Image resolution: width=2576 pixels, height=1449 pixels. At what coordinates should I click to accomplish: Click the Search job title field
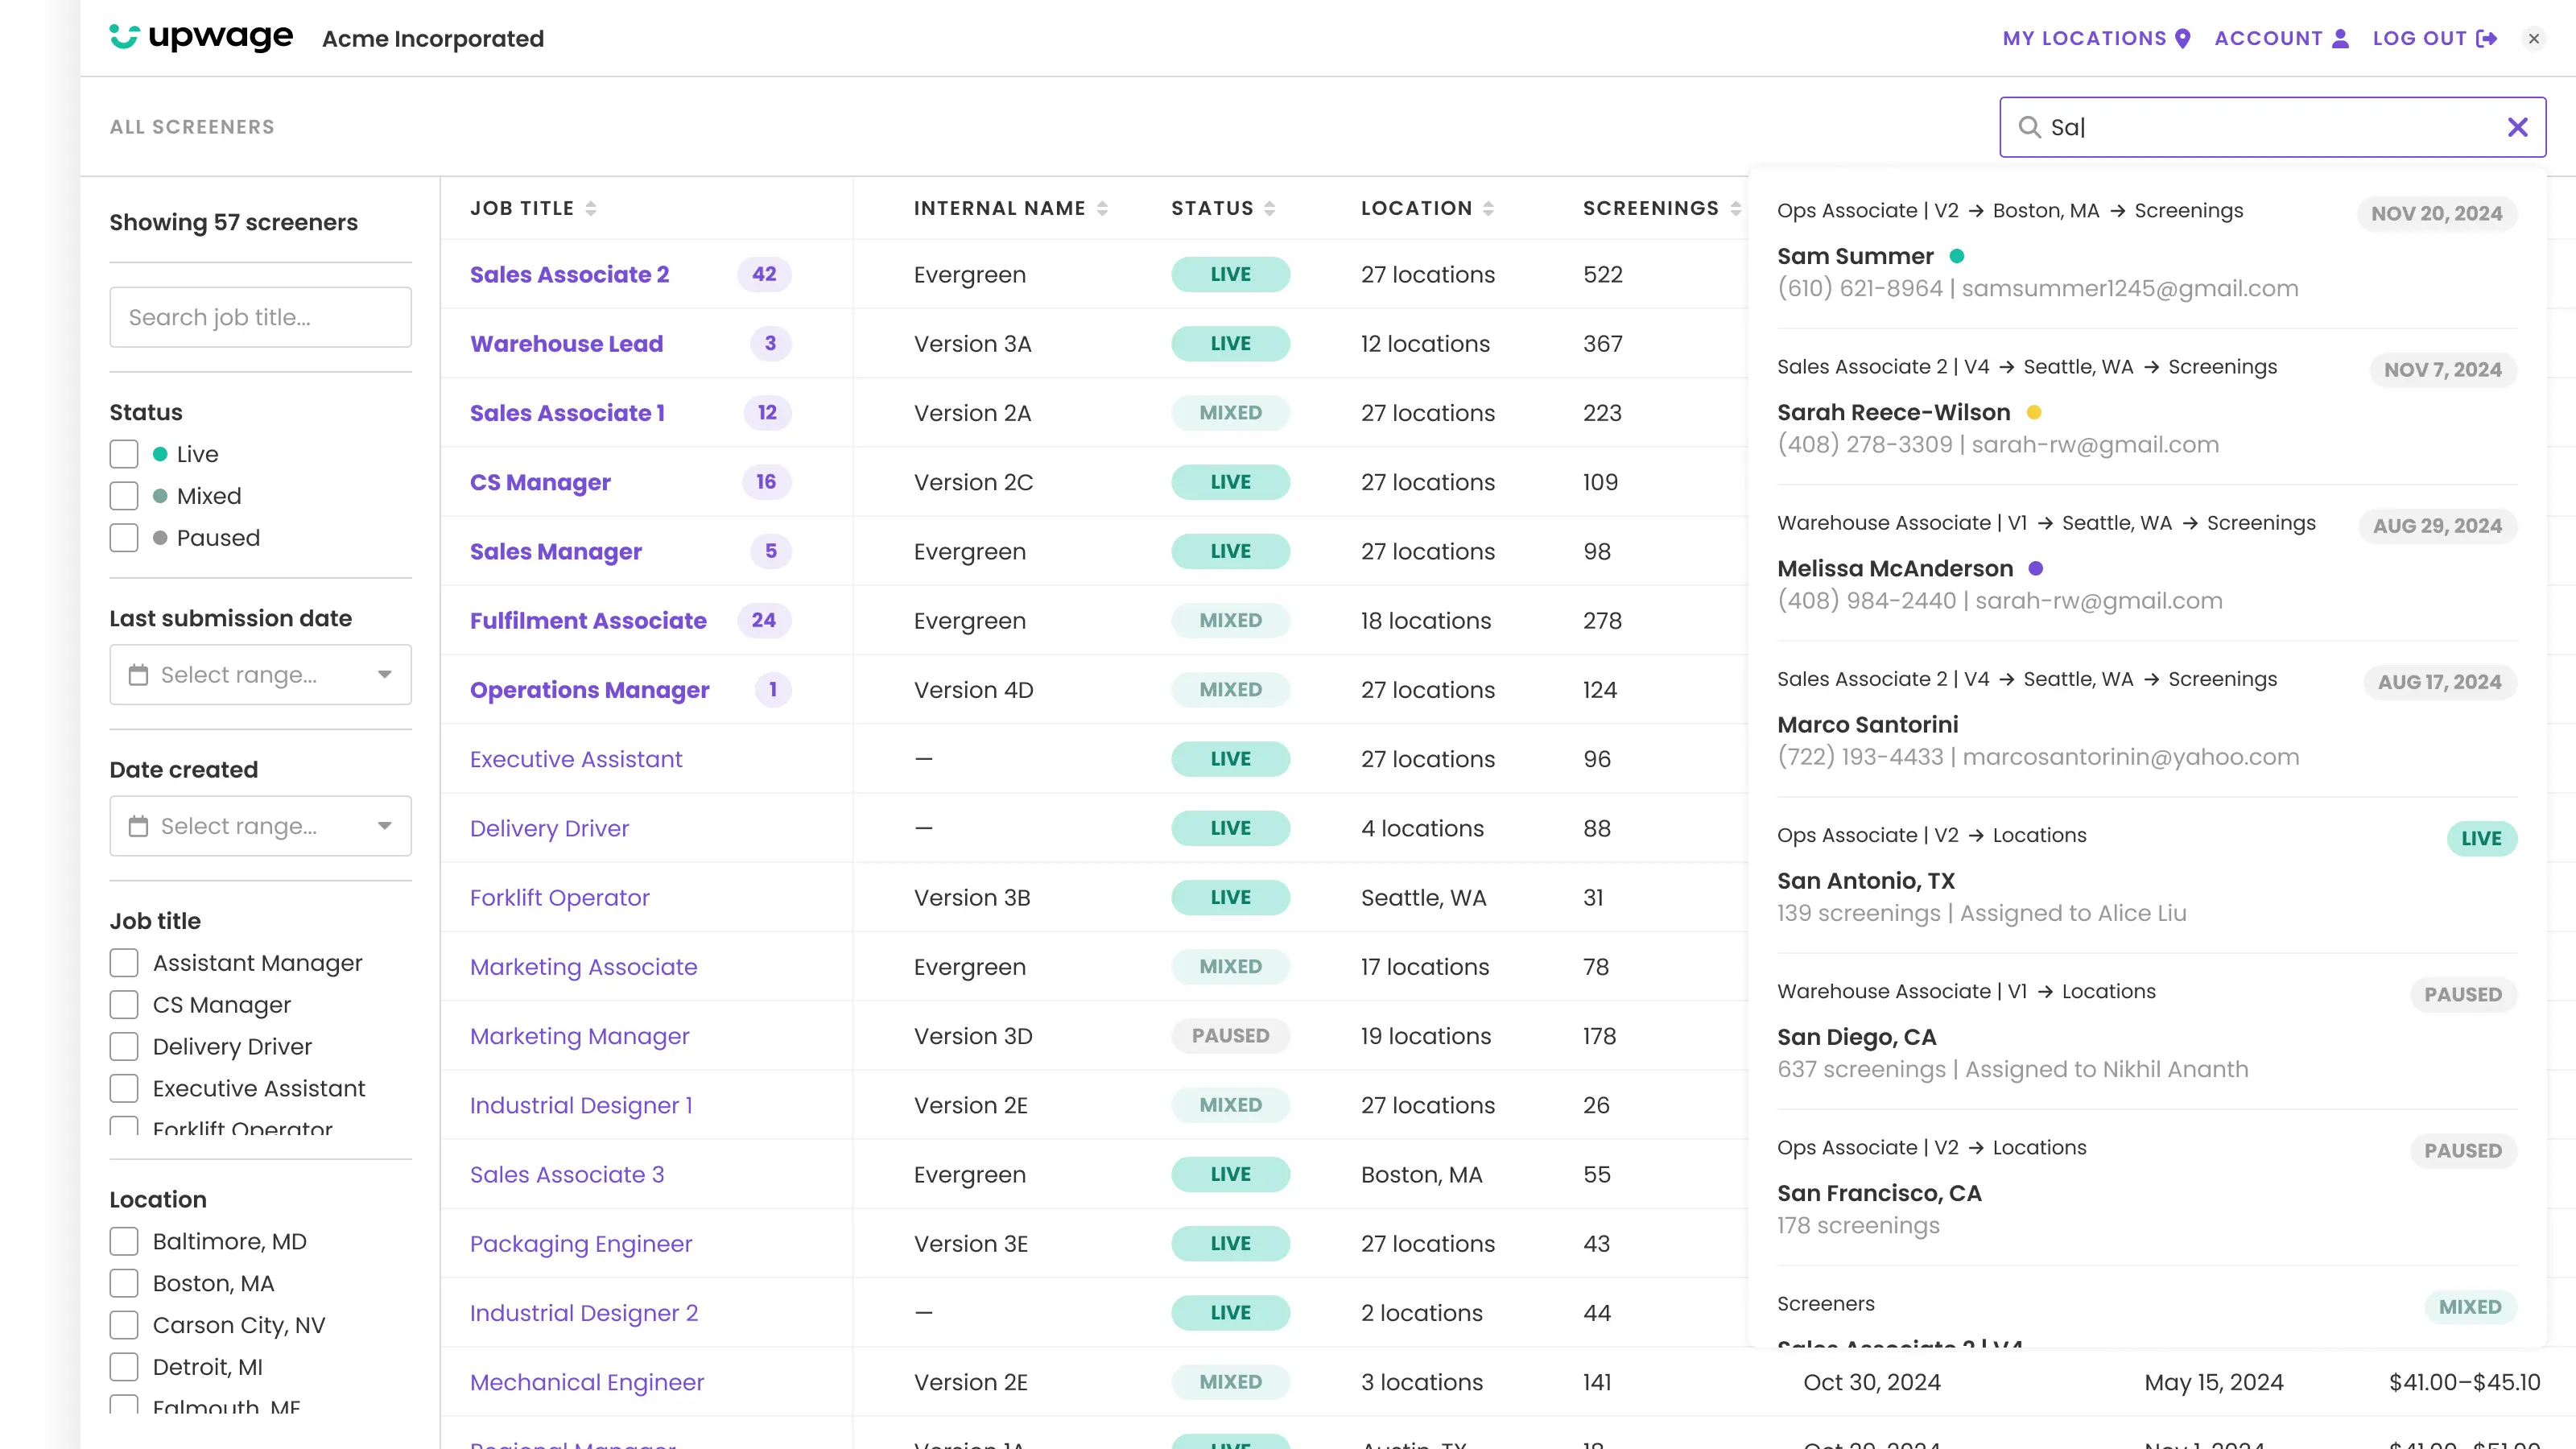(x=260, y=317)
